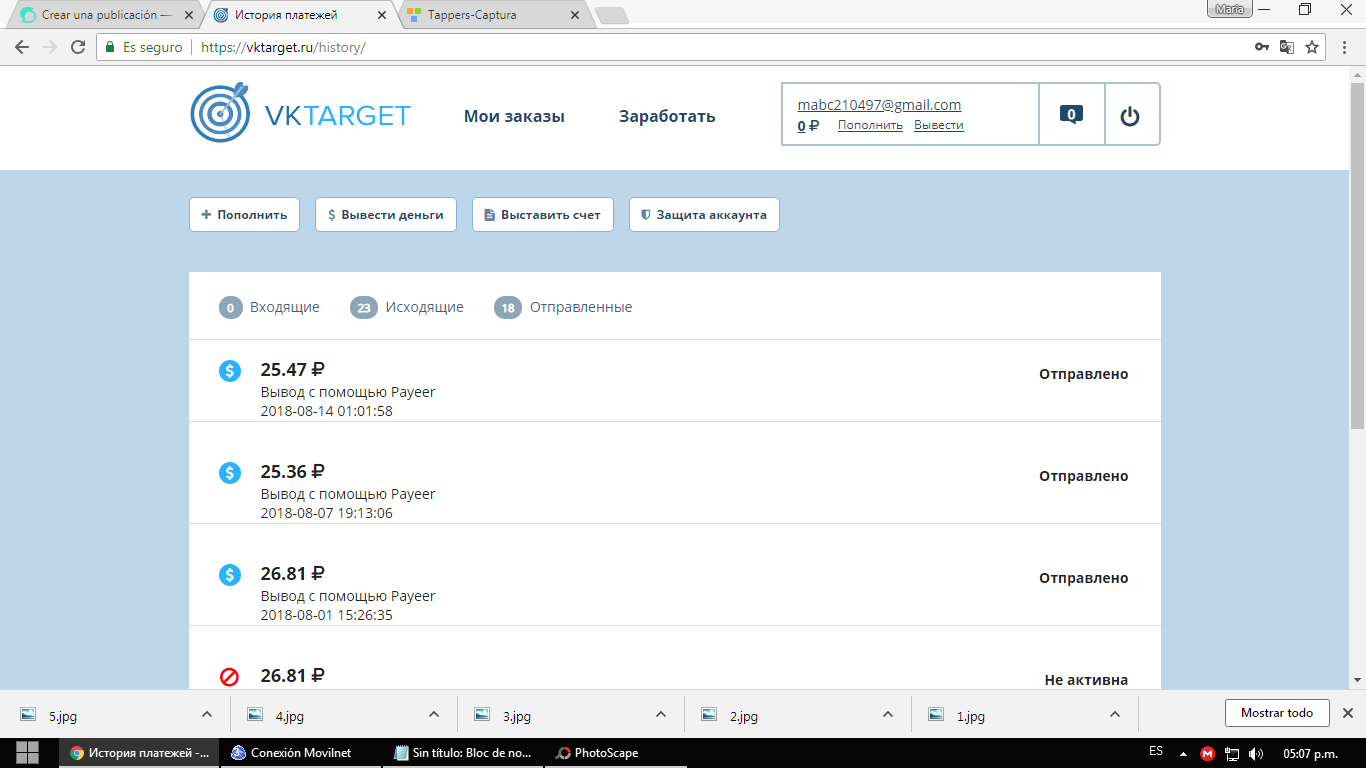
Task: Open the messages chat bubble icon
Action: (1071, 114)
